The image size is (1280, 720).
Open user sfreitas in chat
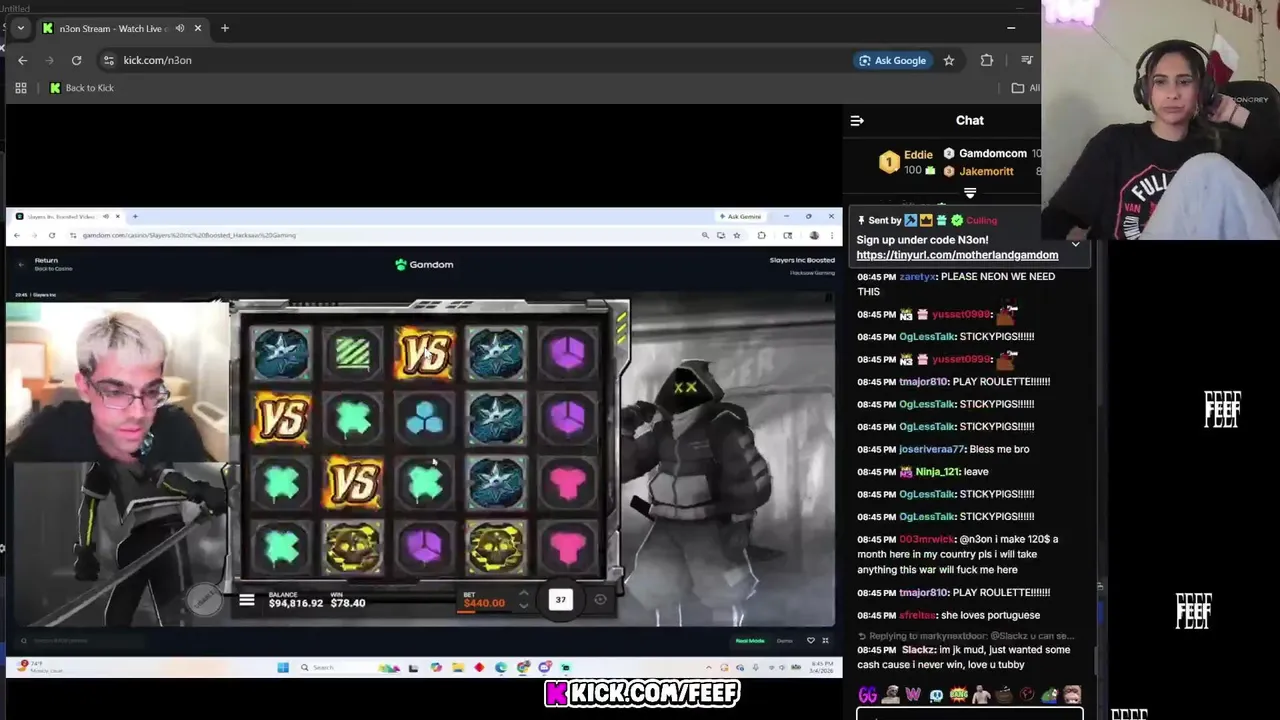[919, 616]
